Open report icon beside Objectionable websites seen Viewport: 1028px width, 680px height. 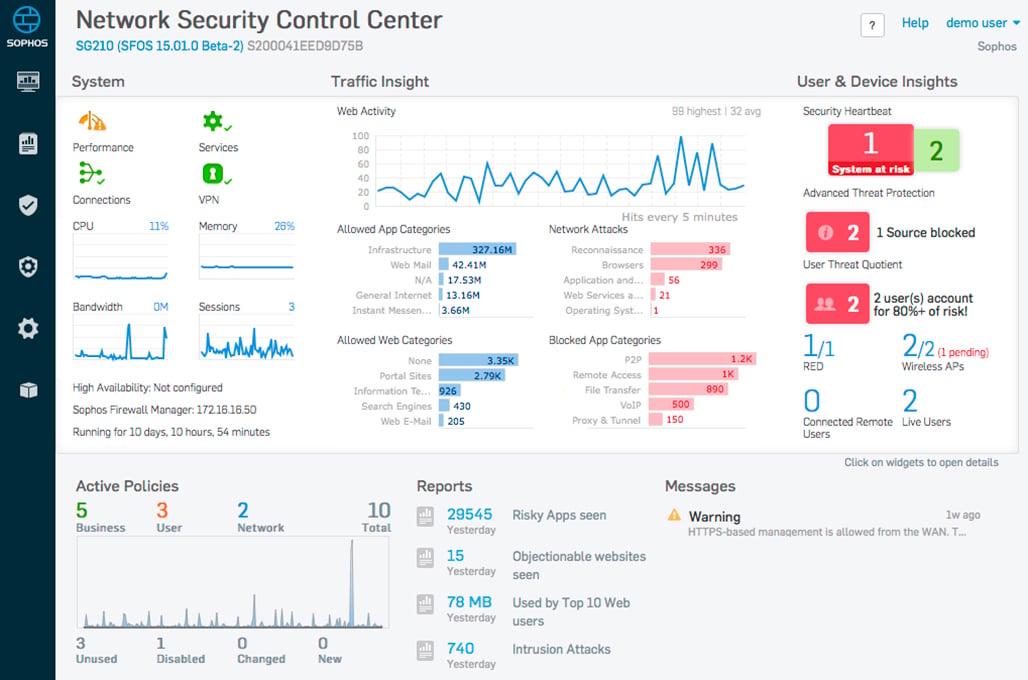[425, 558]
